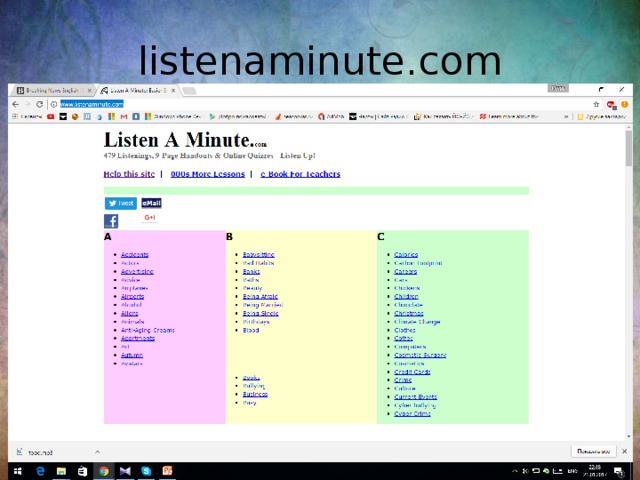
Task: Open the Other bookmarks folder
Action: [x=601, y=117]
